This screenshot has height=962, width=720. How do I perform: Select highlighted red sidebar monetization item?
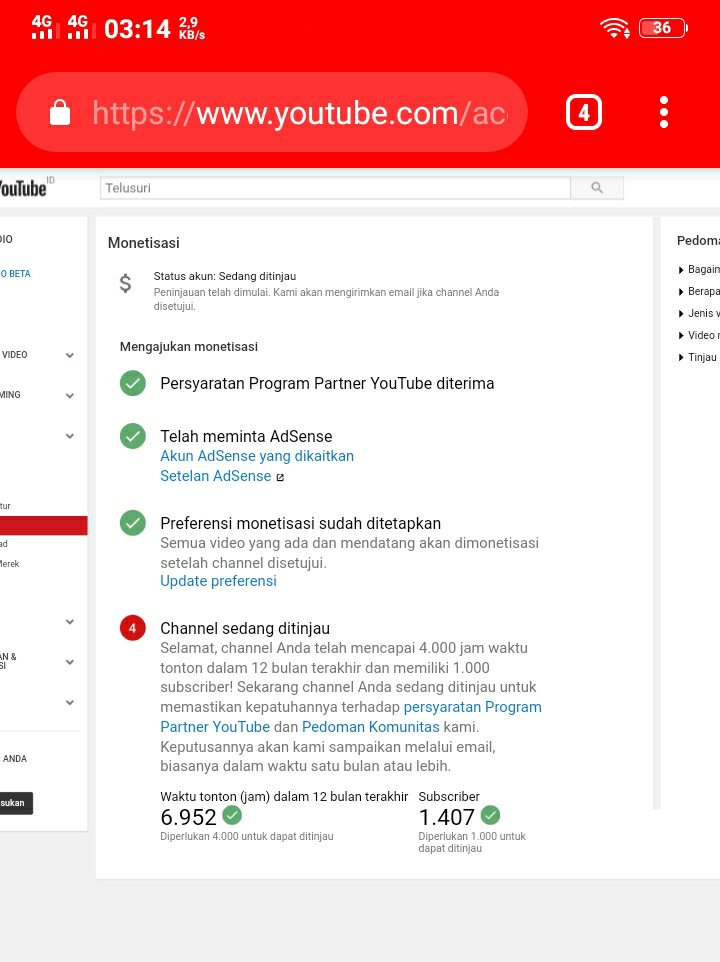[x=44, y=526]
